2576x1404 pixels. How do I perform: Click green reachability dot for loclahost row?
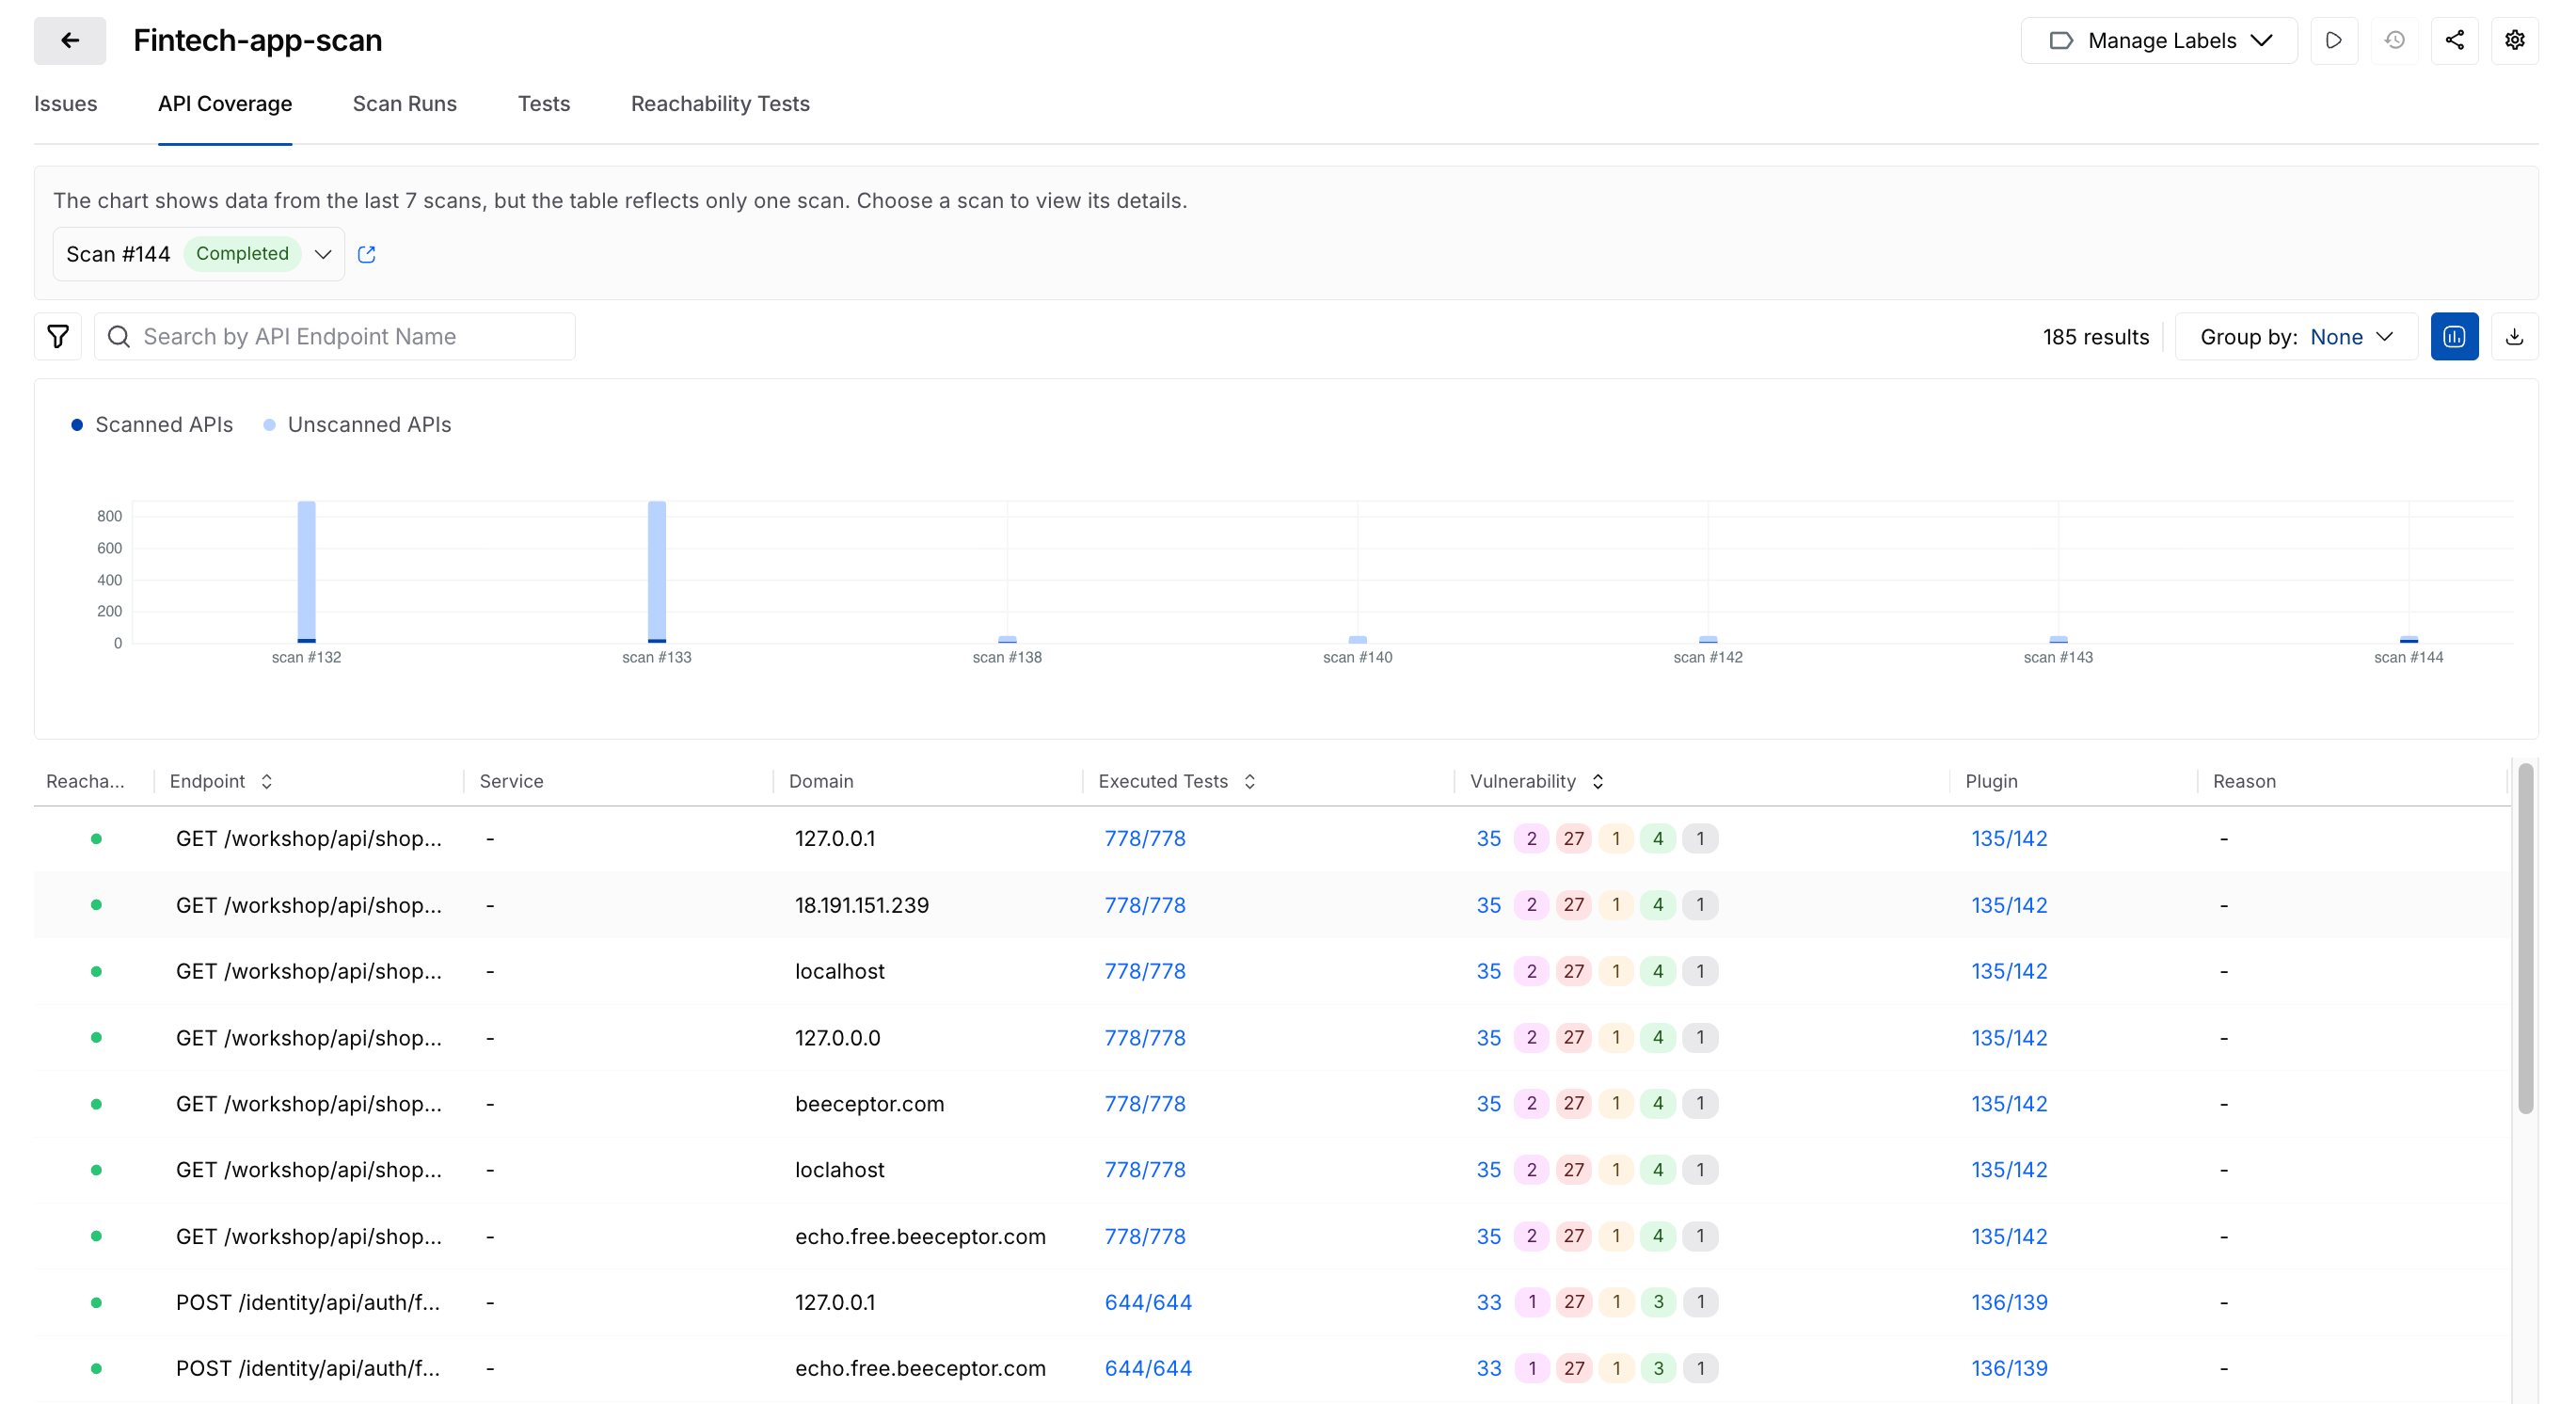96,1169
